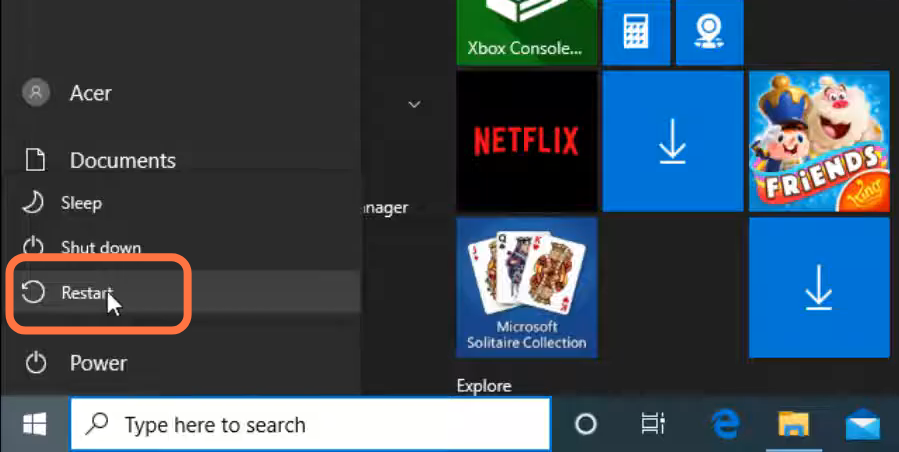The width and height of the screenshot is (899, 452).
Task: Collapse the app group chevron
Action: [414, 104]
